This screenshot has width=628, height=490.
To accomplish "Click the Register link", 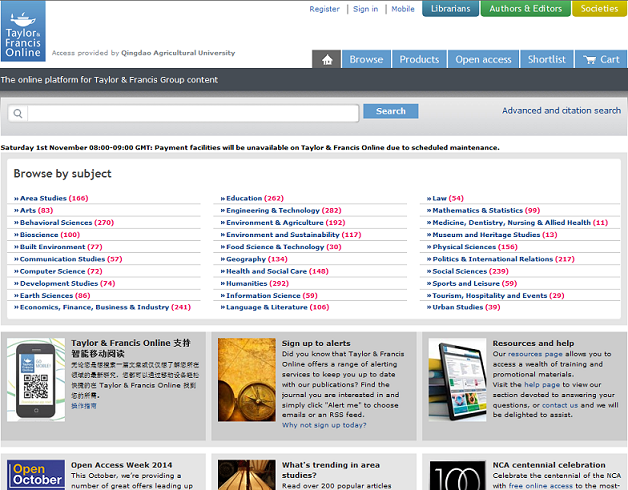I will [324, 9].
